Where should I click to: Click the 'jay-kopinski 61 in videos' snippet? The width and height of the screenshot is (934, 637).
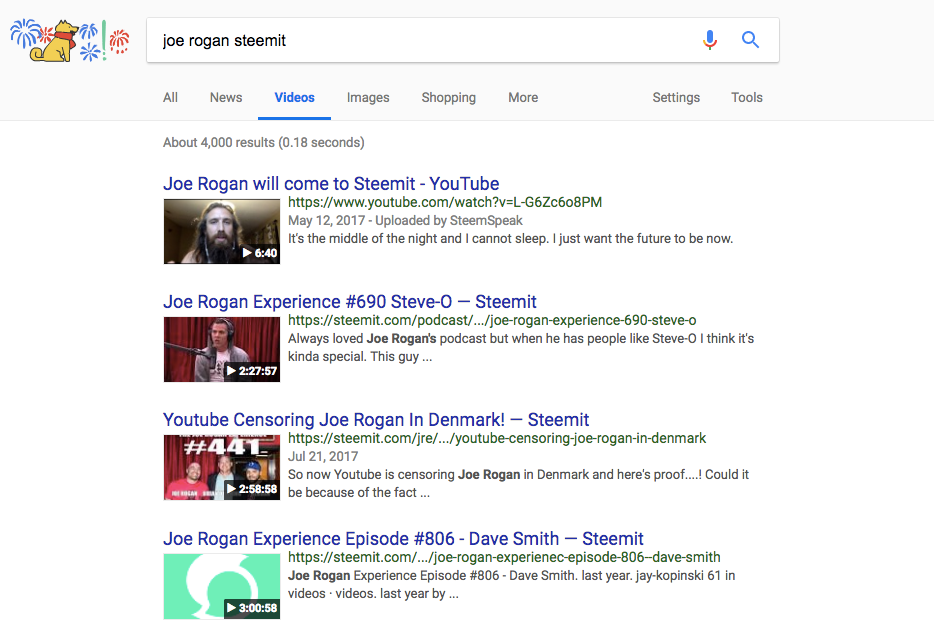(x=512, y=585)
